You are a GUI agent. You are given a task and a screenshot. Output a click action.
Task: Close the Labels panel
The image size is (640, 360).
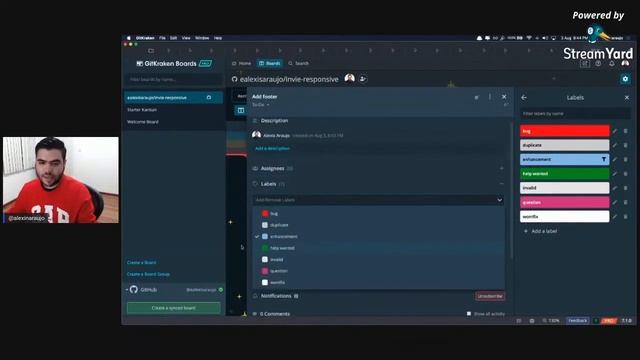pos(627,98)
